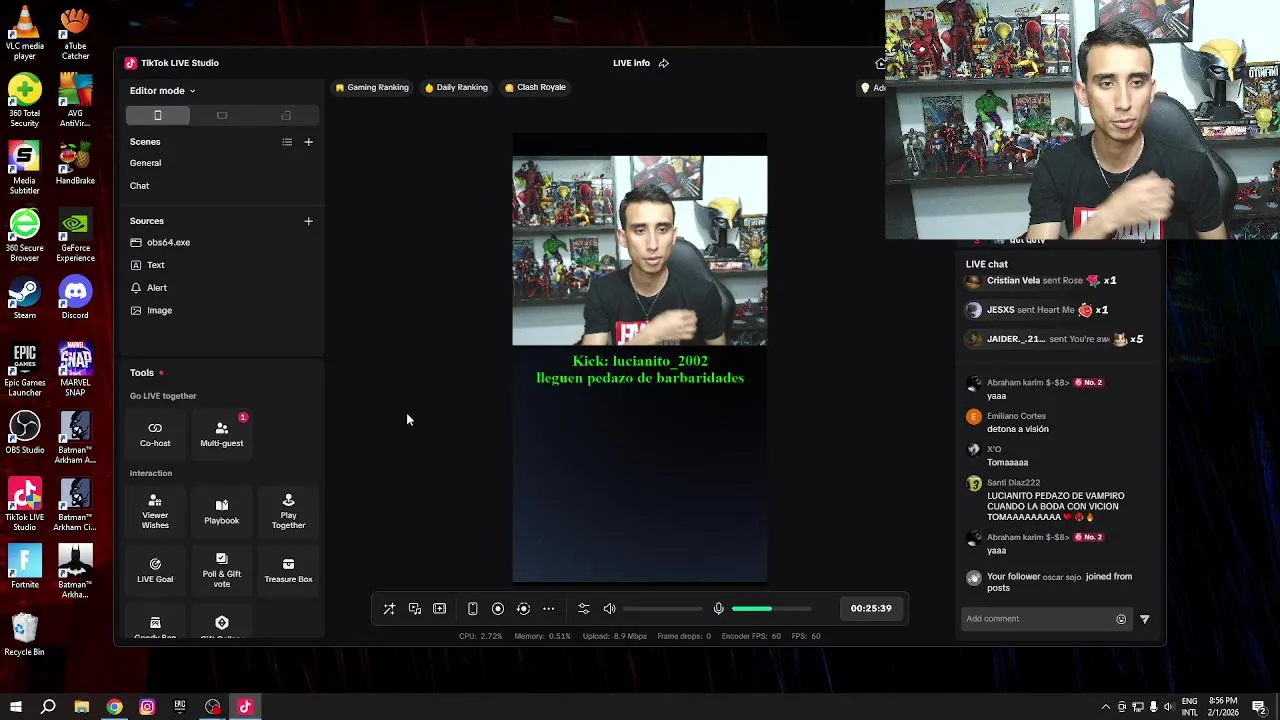
Task: Open the Treasure Box tool
Action: [288, 570]
